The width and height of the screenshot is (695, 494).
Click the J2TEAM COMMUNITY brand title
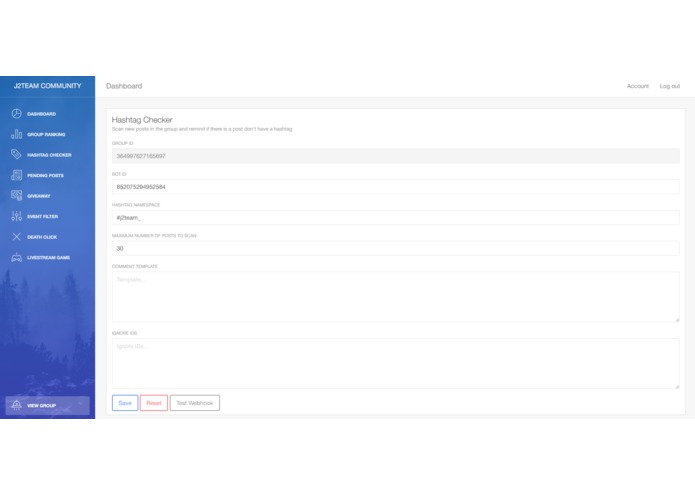tap(47, 86)
